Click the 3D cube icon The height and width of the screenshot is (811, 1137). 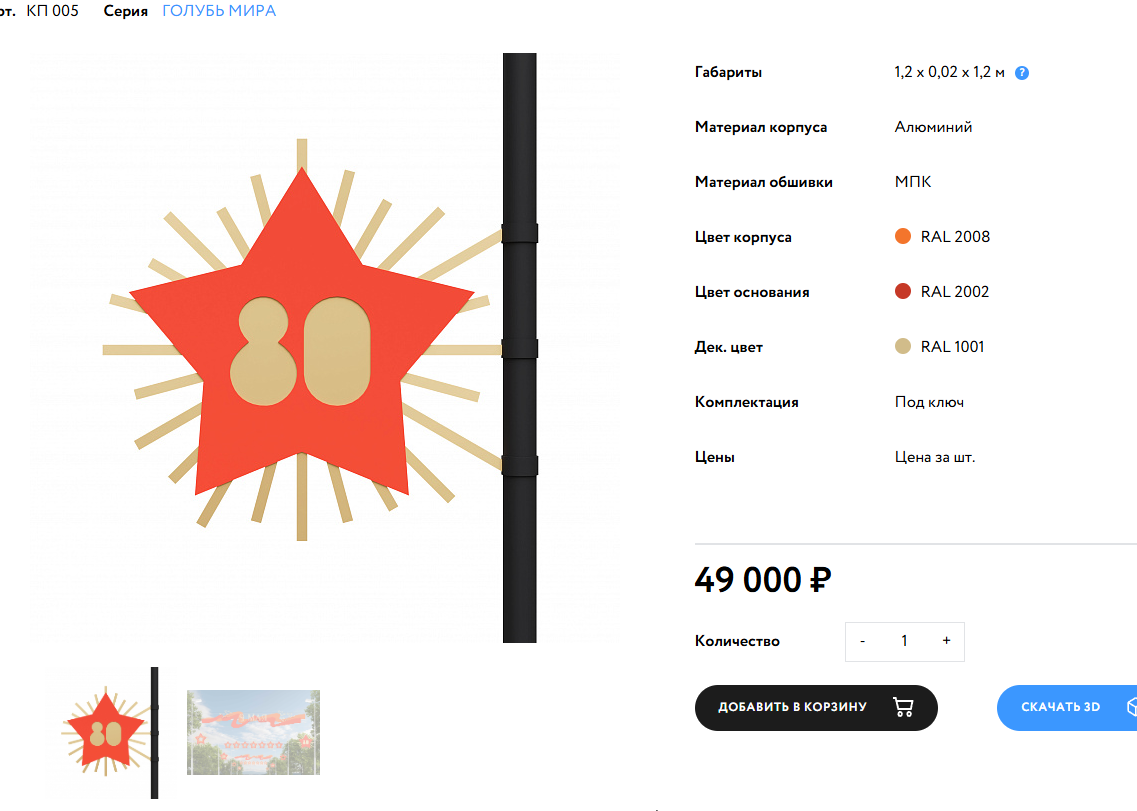coord(1132,707)
